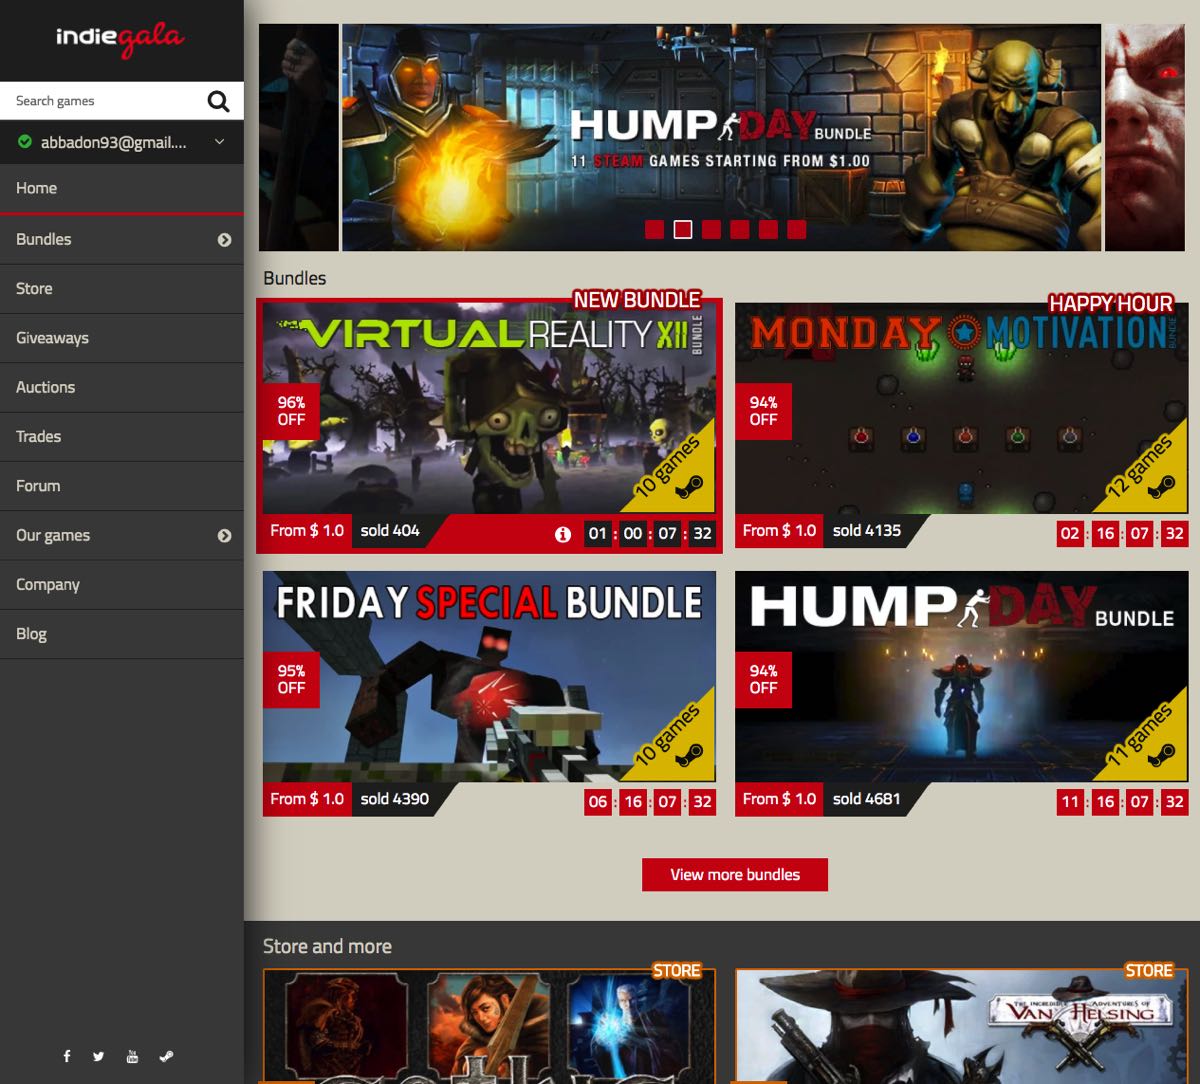
Task: Click From $ 1.0 on Monday Motivation
Action: coord(779,531)
